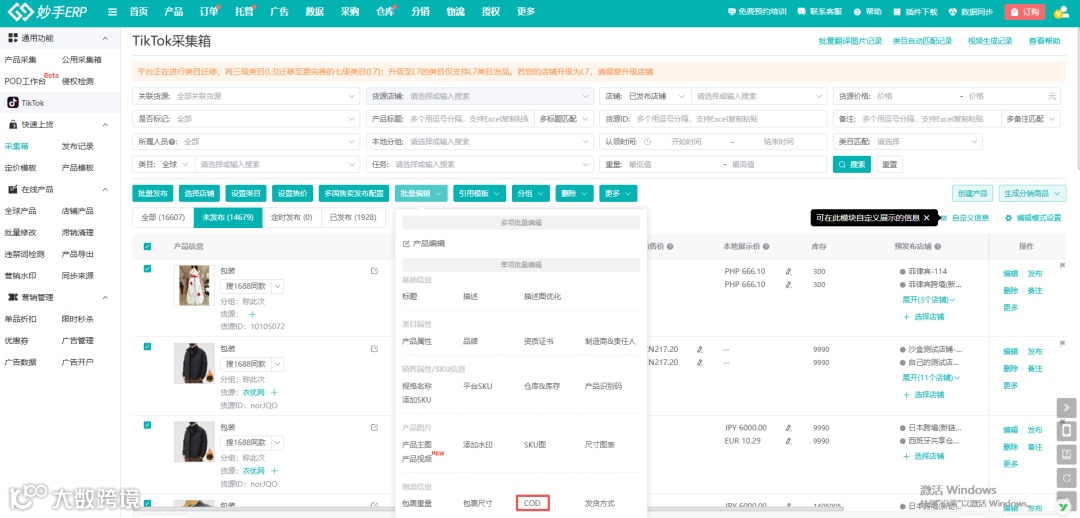Click the first product thumbnail image
1080x518 pixels.
tap(193, 286)
